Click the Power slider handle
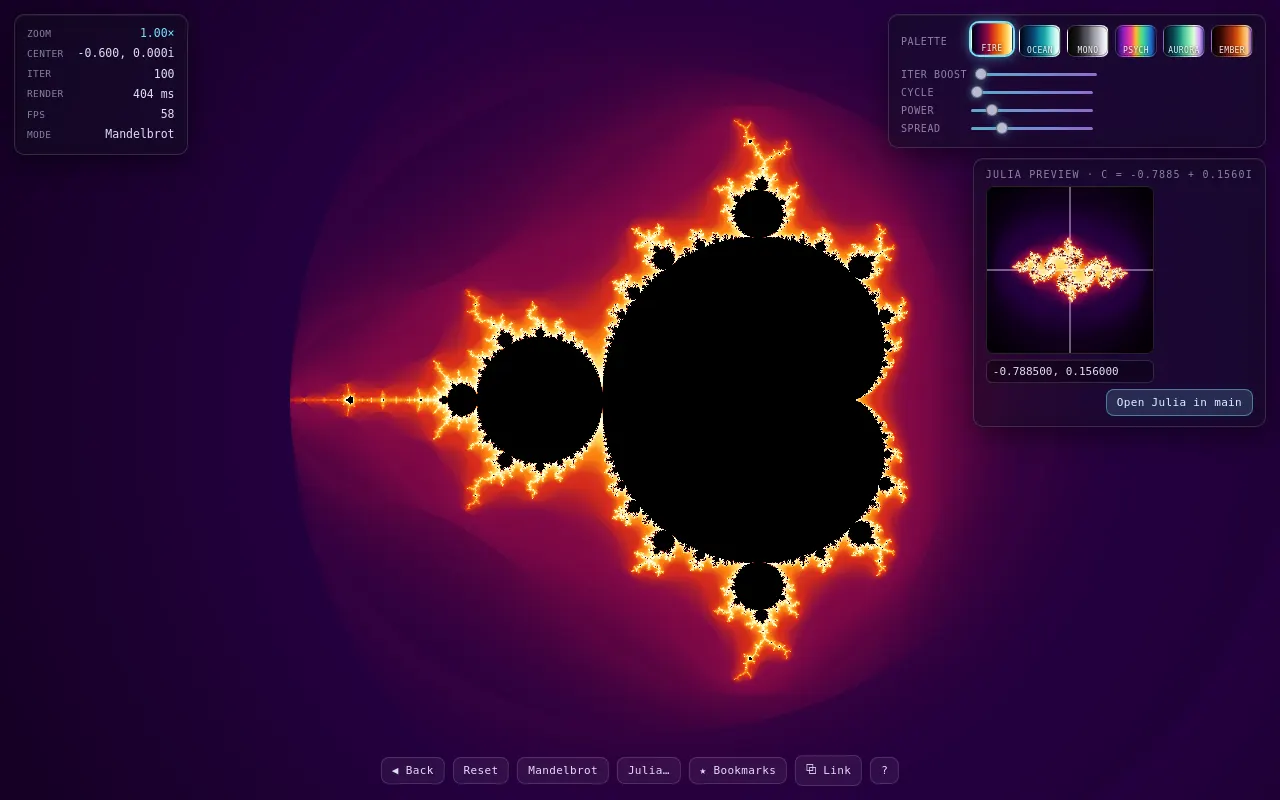Viewport: 1280px width, 800px height. (x=992, y=110)
